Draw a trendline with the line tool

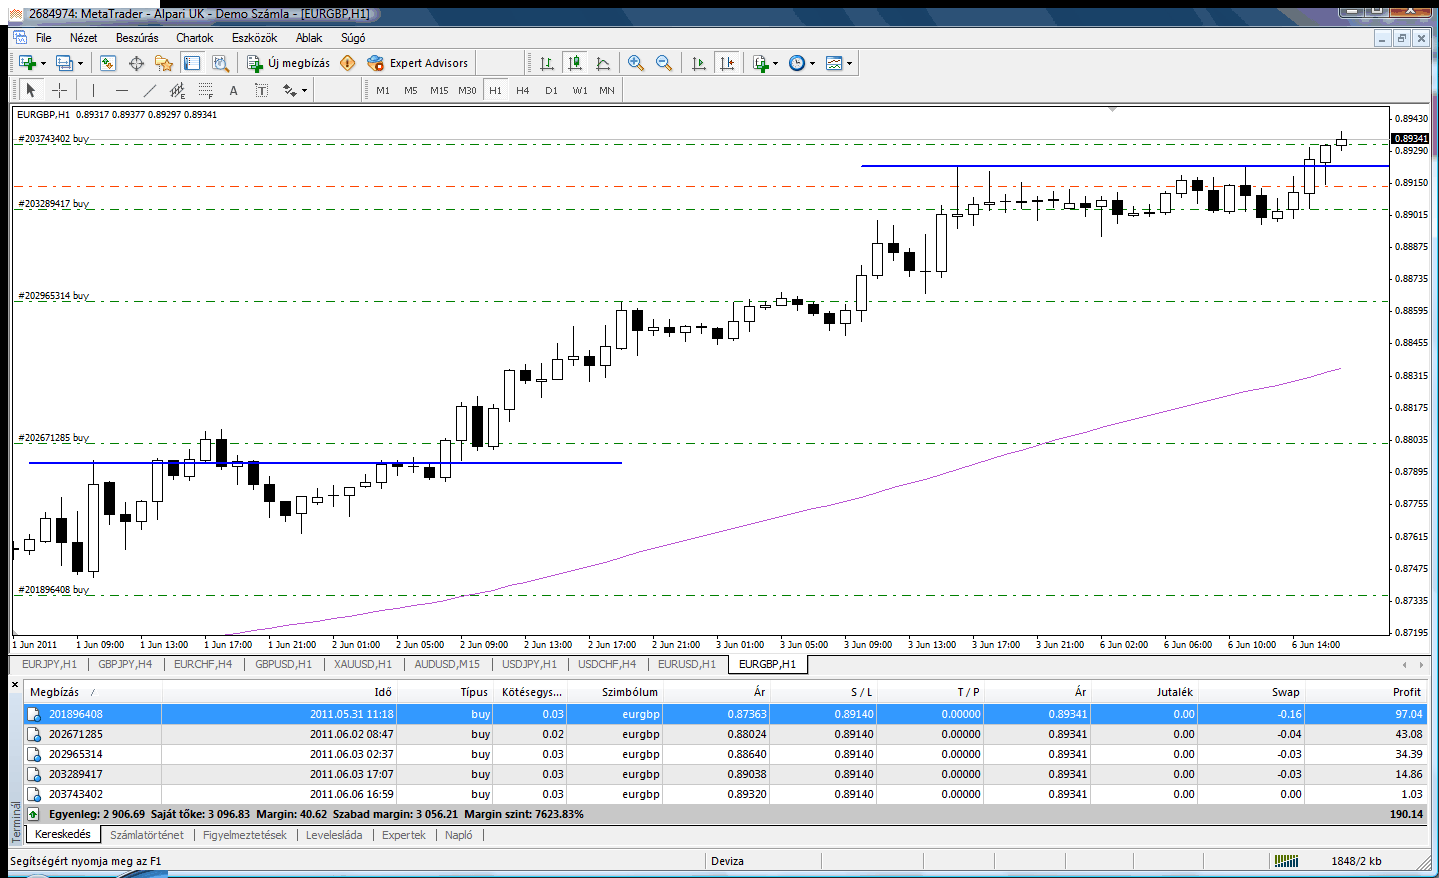tap(149, 90)
